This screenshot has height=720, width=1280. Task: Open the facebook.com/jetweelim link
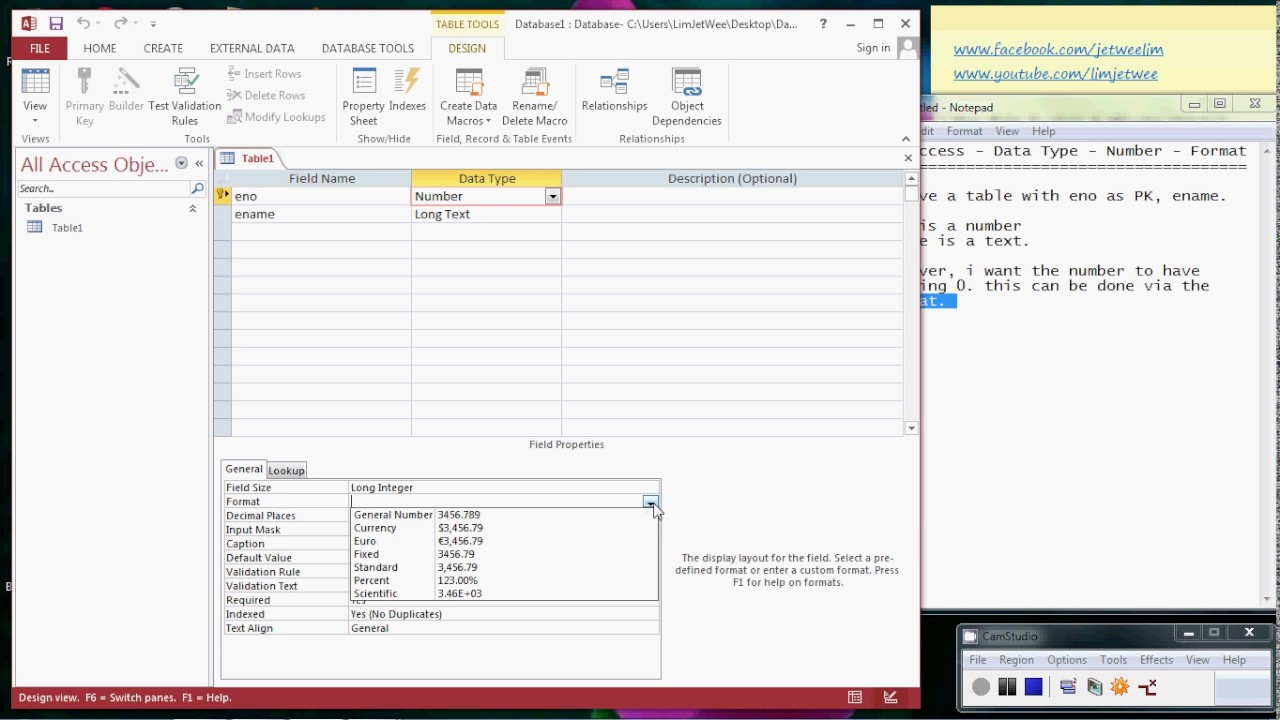click(x=1058, y=49)
